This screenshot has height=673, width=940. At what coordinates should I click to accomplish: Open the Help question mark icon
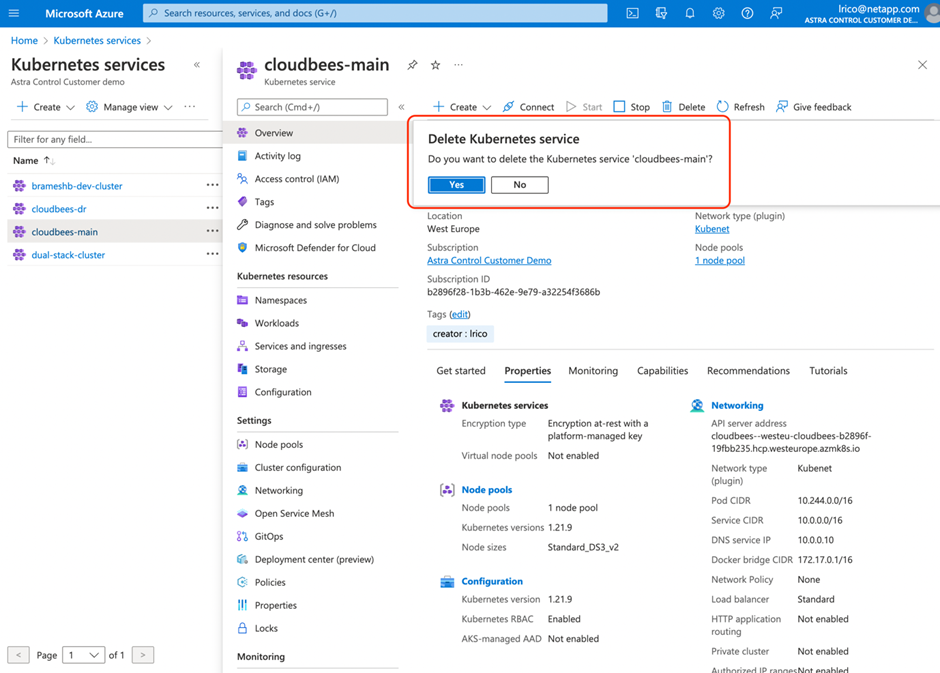pos(748,13)
